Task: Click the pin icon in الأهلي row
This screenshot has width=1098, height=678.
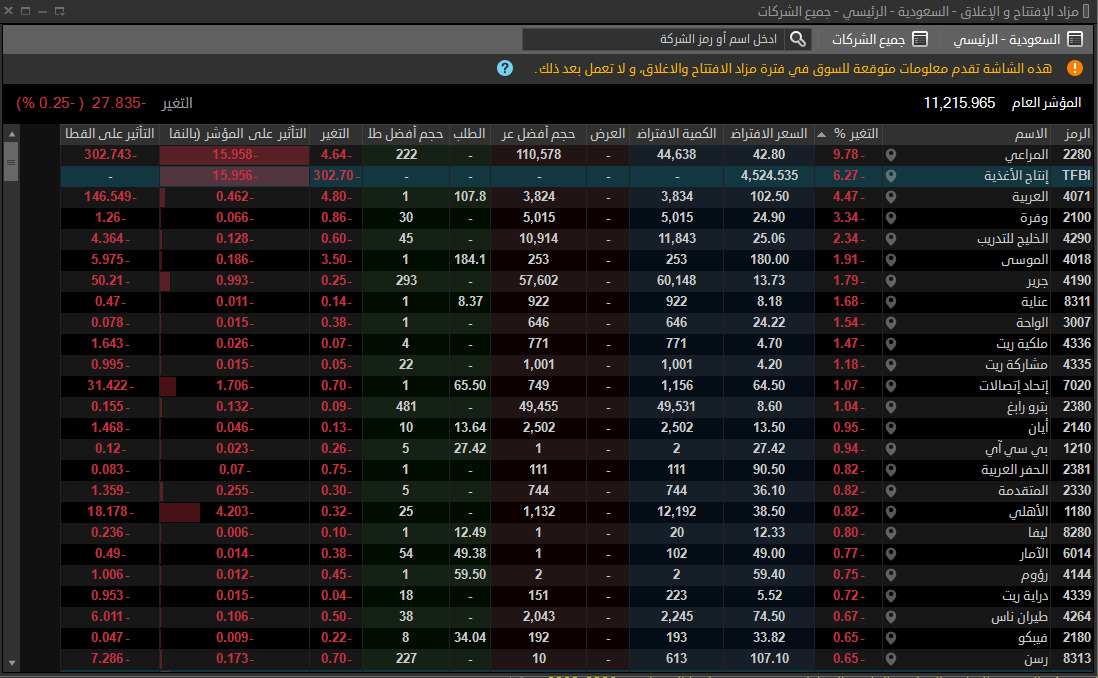Action: coord(891,512)
